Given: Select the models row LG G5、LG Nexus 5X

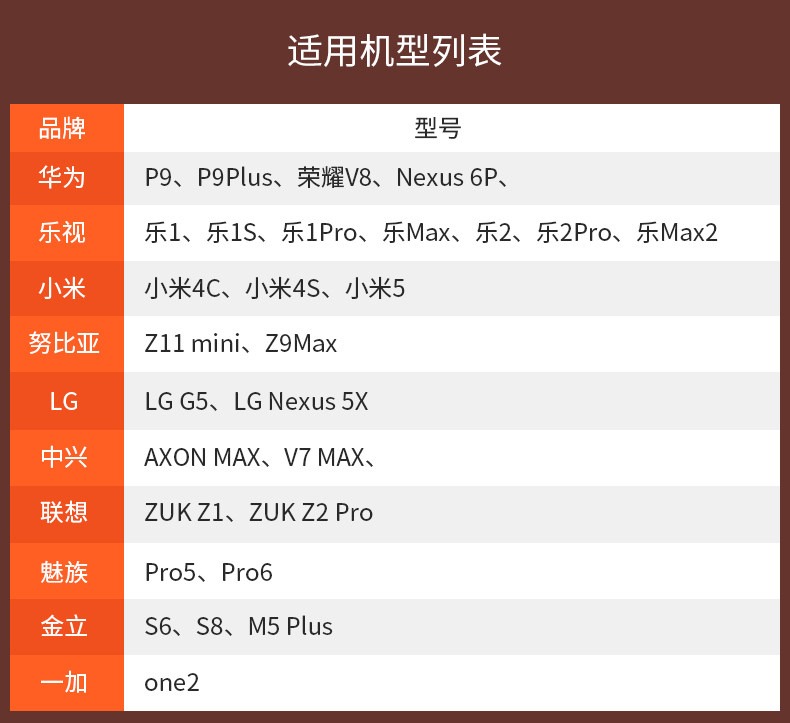Looking at the screenshot, I should [451, 401].
